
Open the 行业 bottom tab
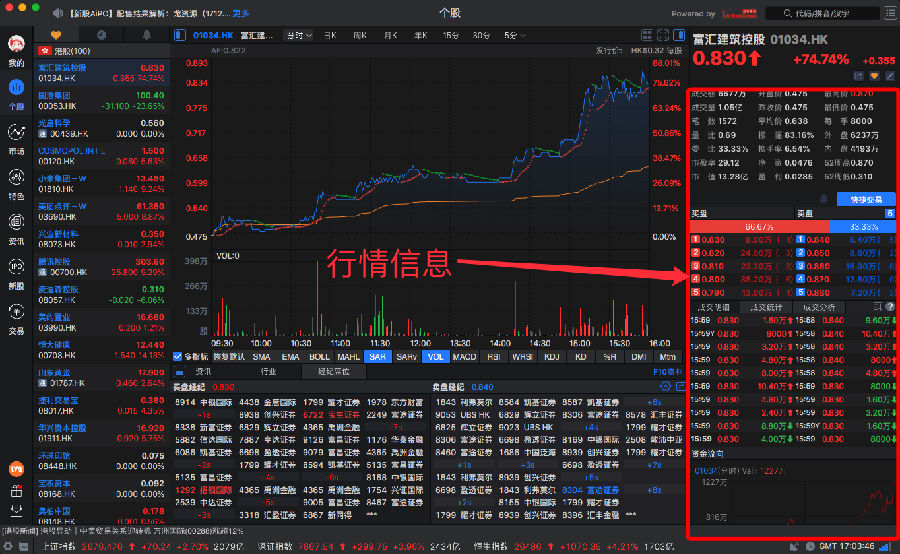click(268, 371)
